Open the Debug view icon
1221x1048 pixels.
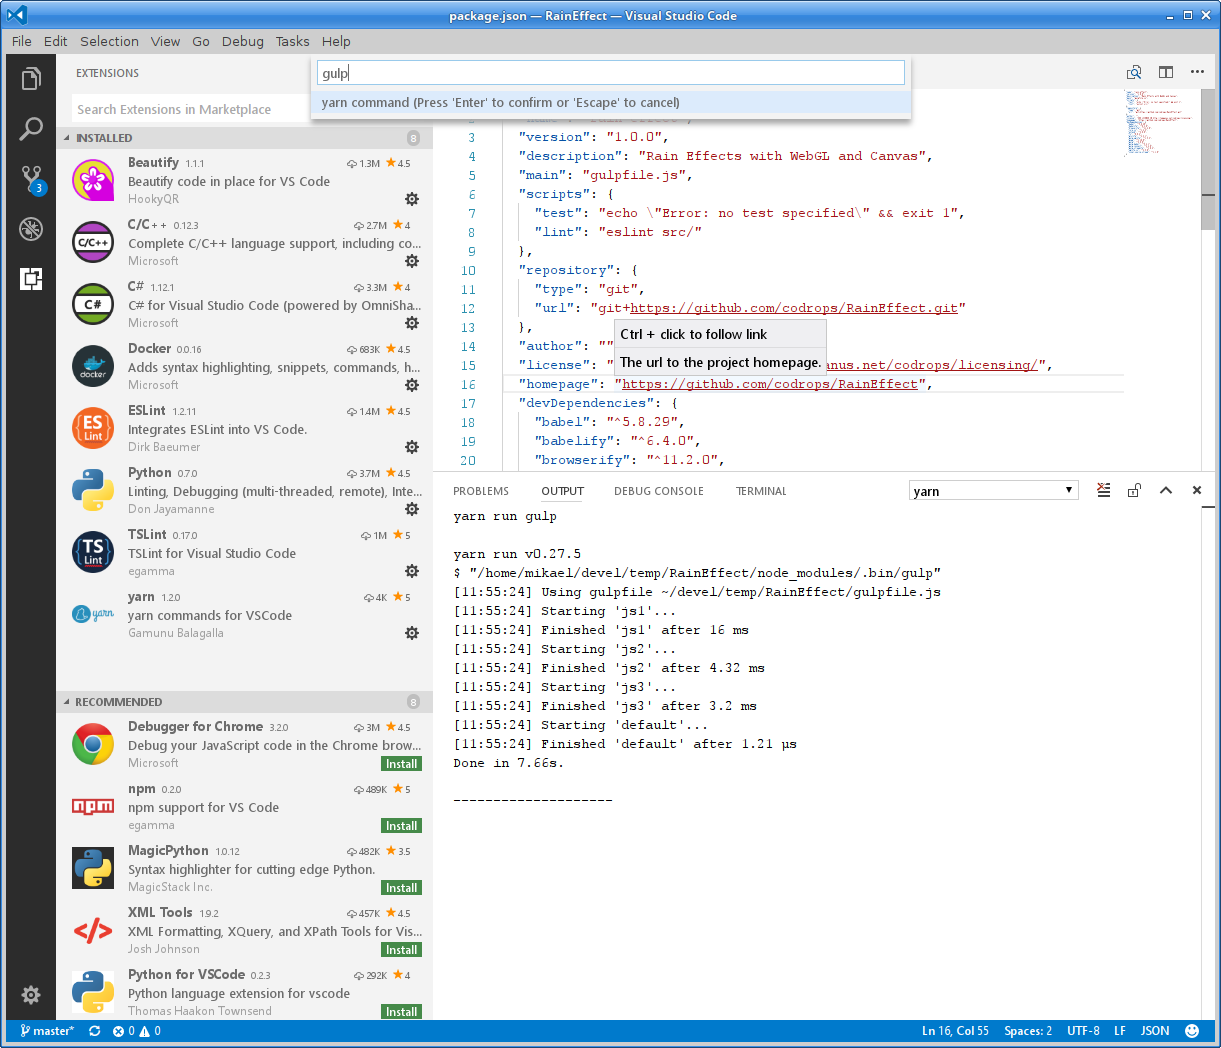pos(31,229)
